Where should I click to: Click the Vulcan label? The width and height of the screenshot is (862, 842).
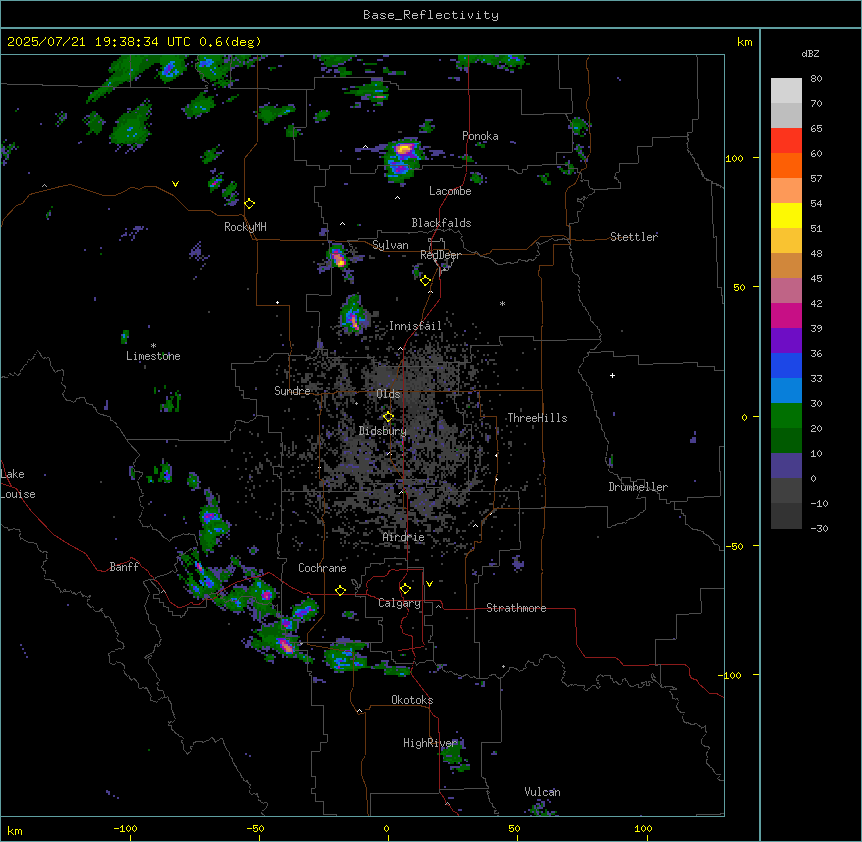pyautogui.click(x=543, y=792)
